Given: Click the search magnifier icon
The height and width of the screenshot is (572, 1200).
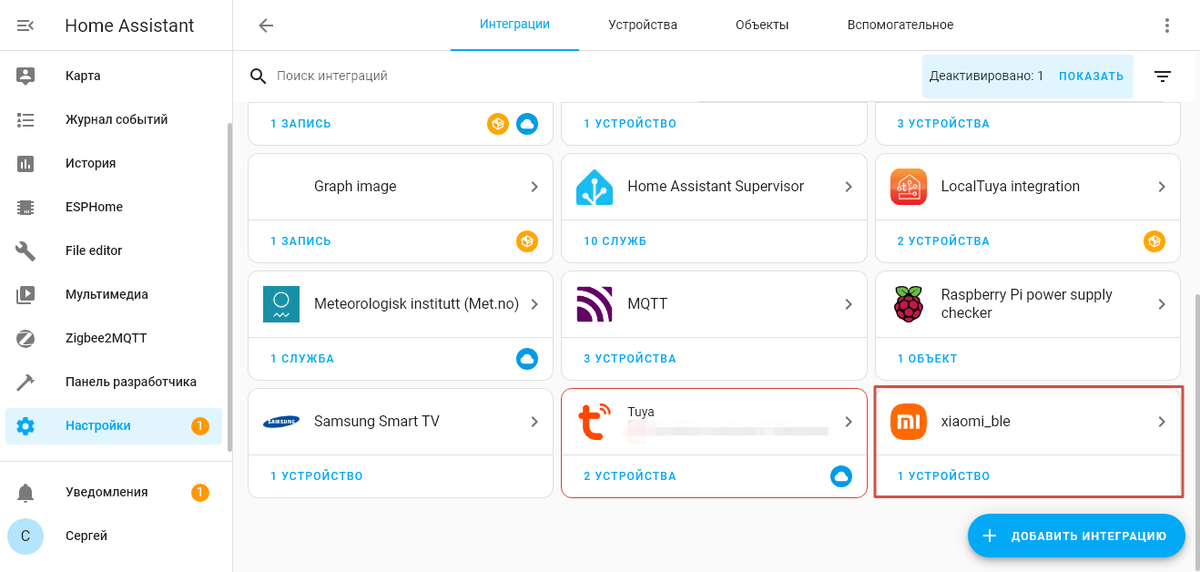Looking at the screenshot, I should coord(258,76).
